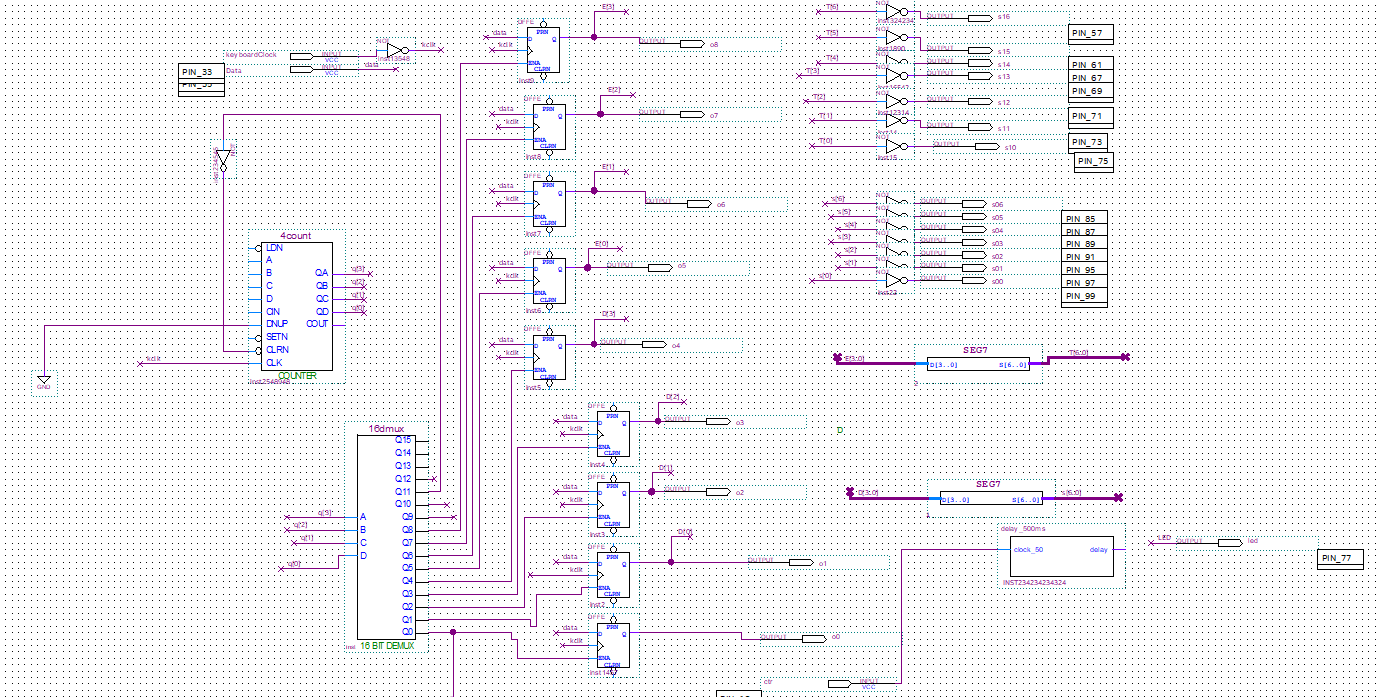
Task: Select the s16 output pin
Action: (x=978, y=17)
